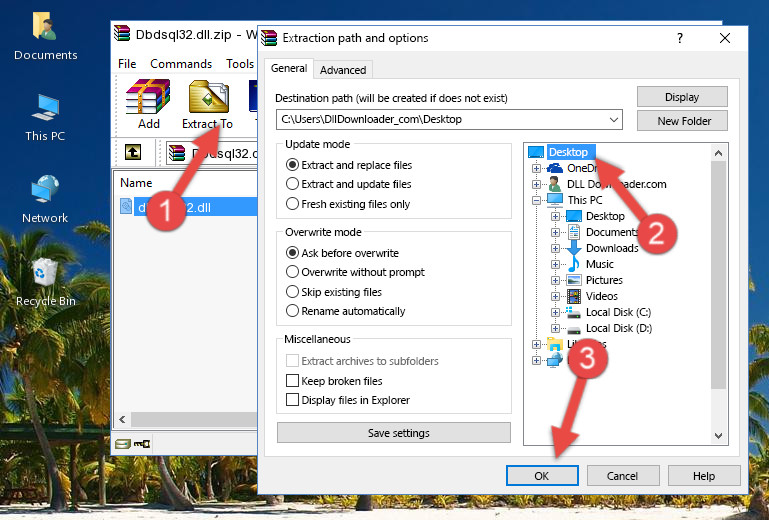Expand the Local Disk (C:) tree node
Screen dimensions: 769x520
(555, 312)
